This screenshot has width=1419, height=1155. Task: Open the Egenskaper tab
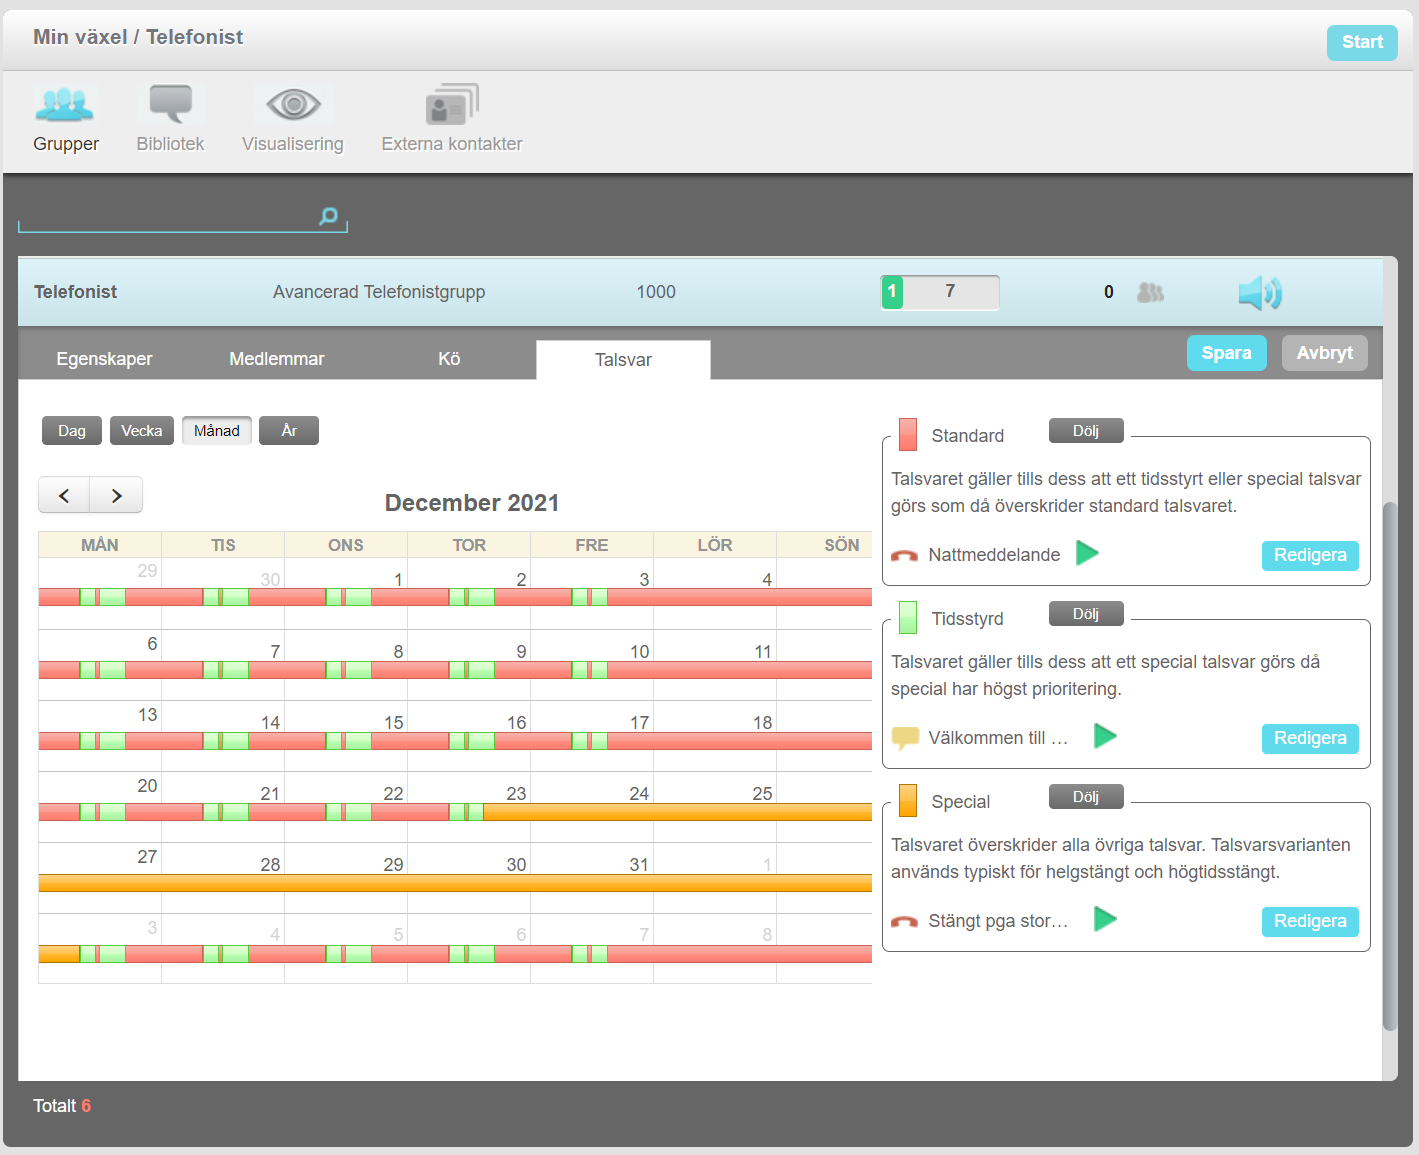104,359
